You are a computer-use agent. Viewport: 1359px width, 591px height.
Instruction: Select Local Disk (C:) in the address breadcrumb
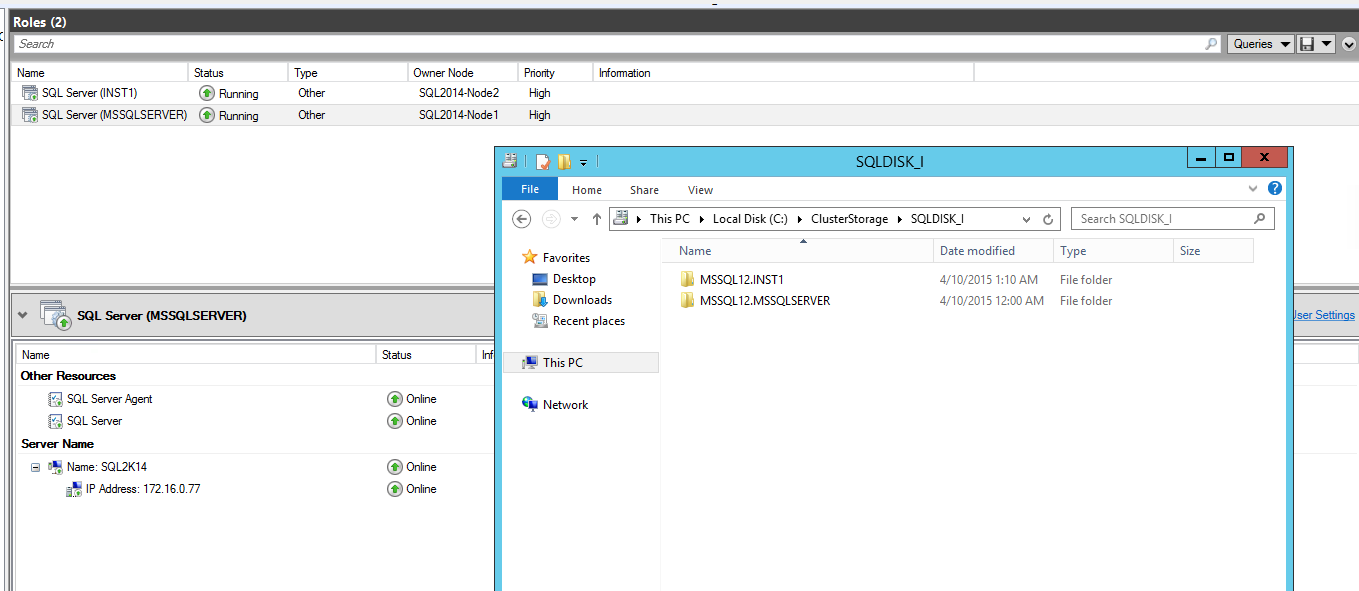pos(750,219)
